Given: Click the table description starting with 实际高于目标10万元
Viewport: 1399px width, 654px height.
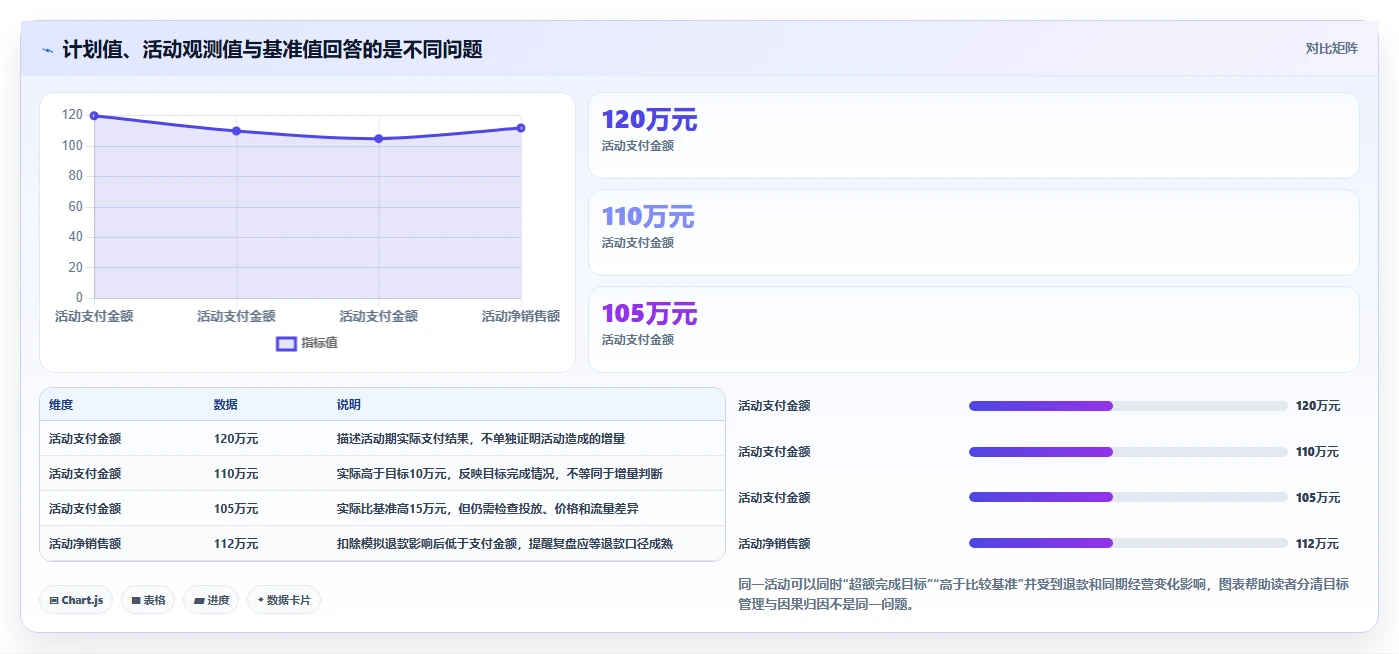Looking at the screenshot, I should (499, 474).
